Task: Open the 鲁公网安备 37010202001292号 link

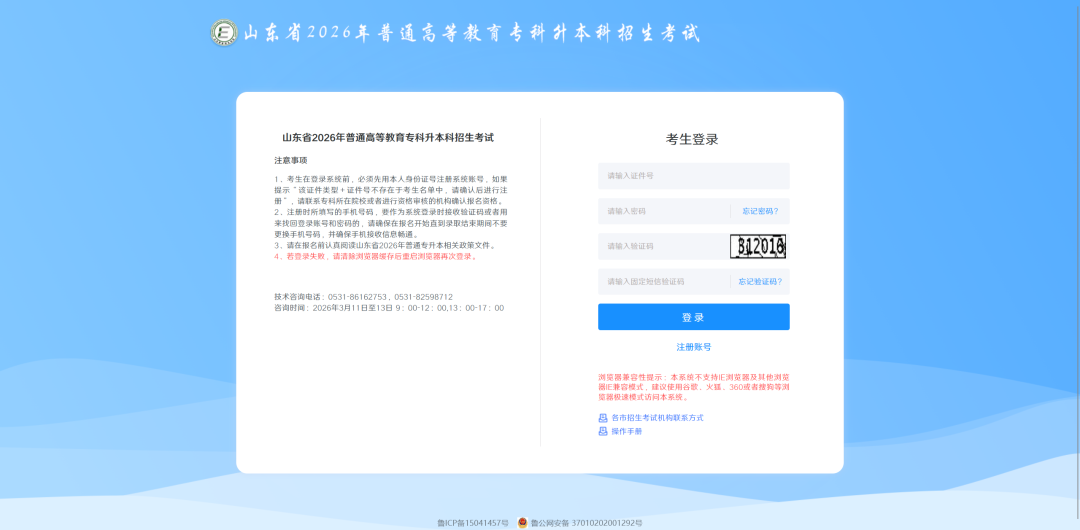Action: 586,522
